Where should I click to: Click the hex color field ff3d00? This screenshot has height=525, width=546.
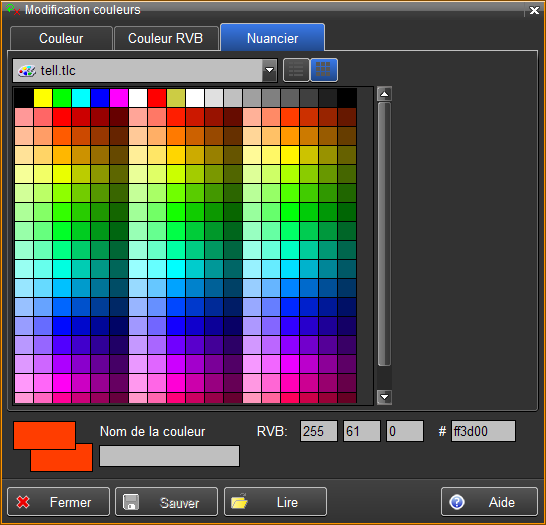click(483, 431)
